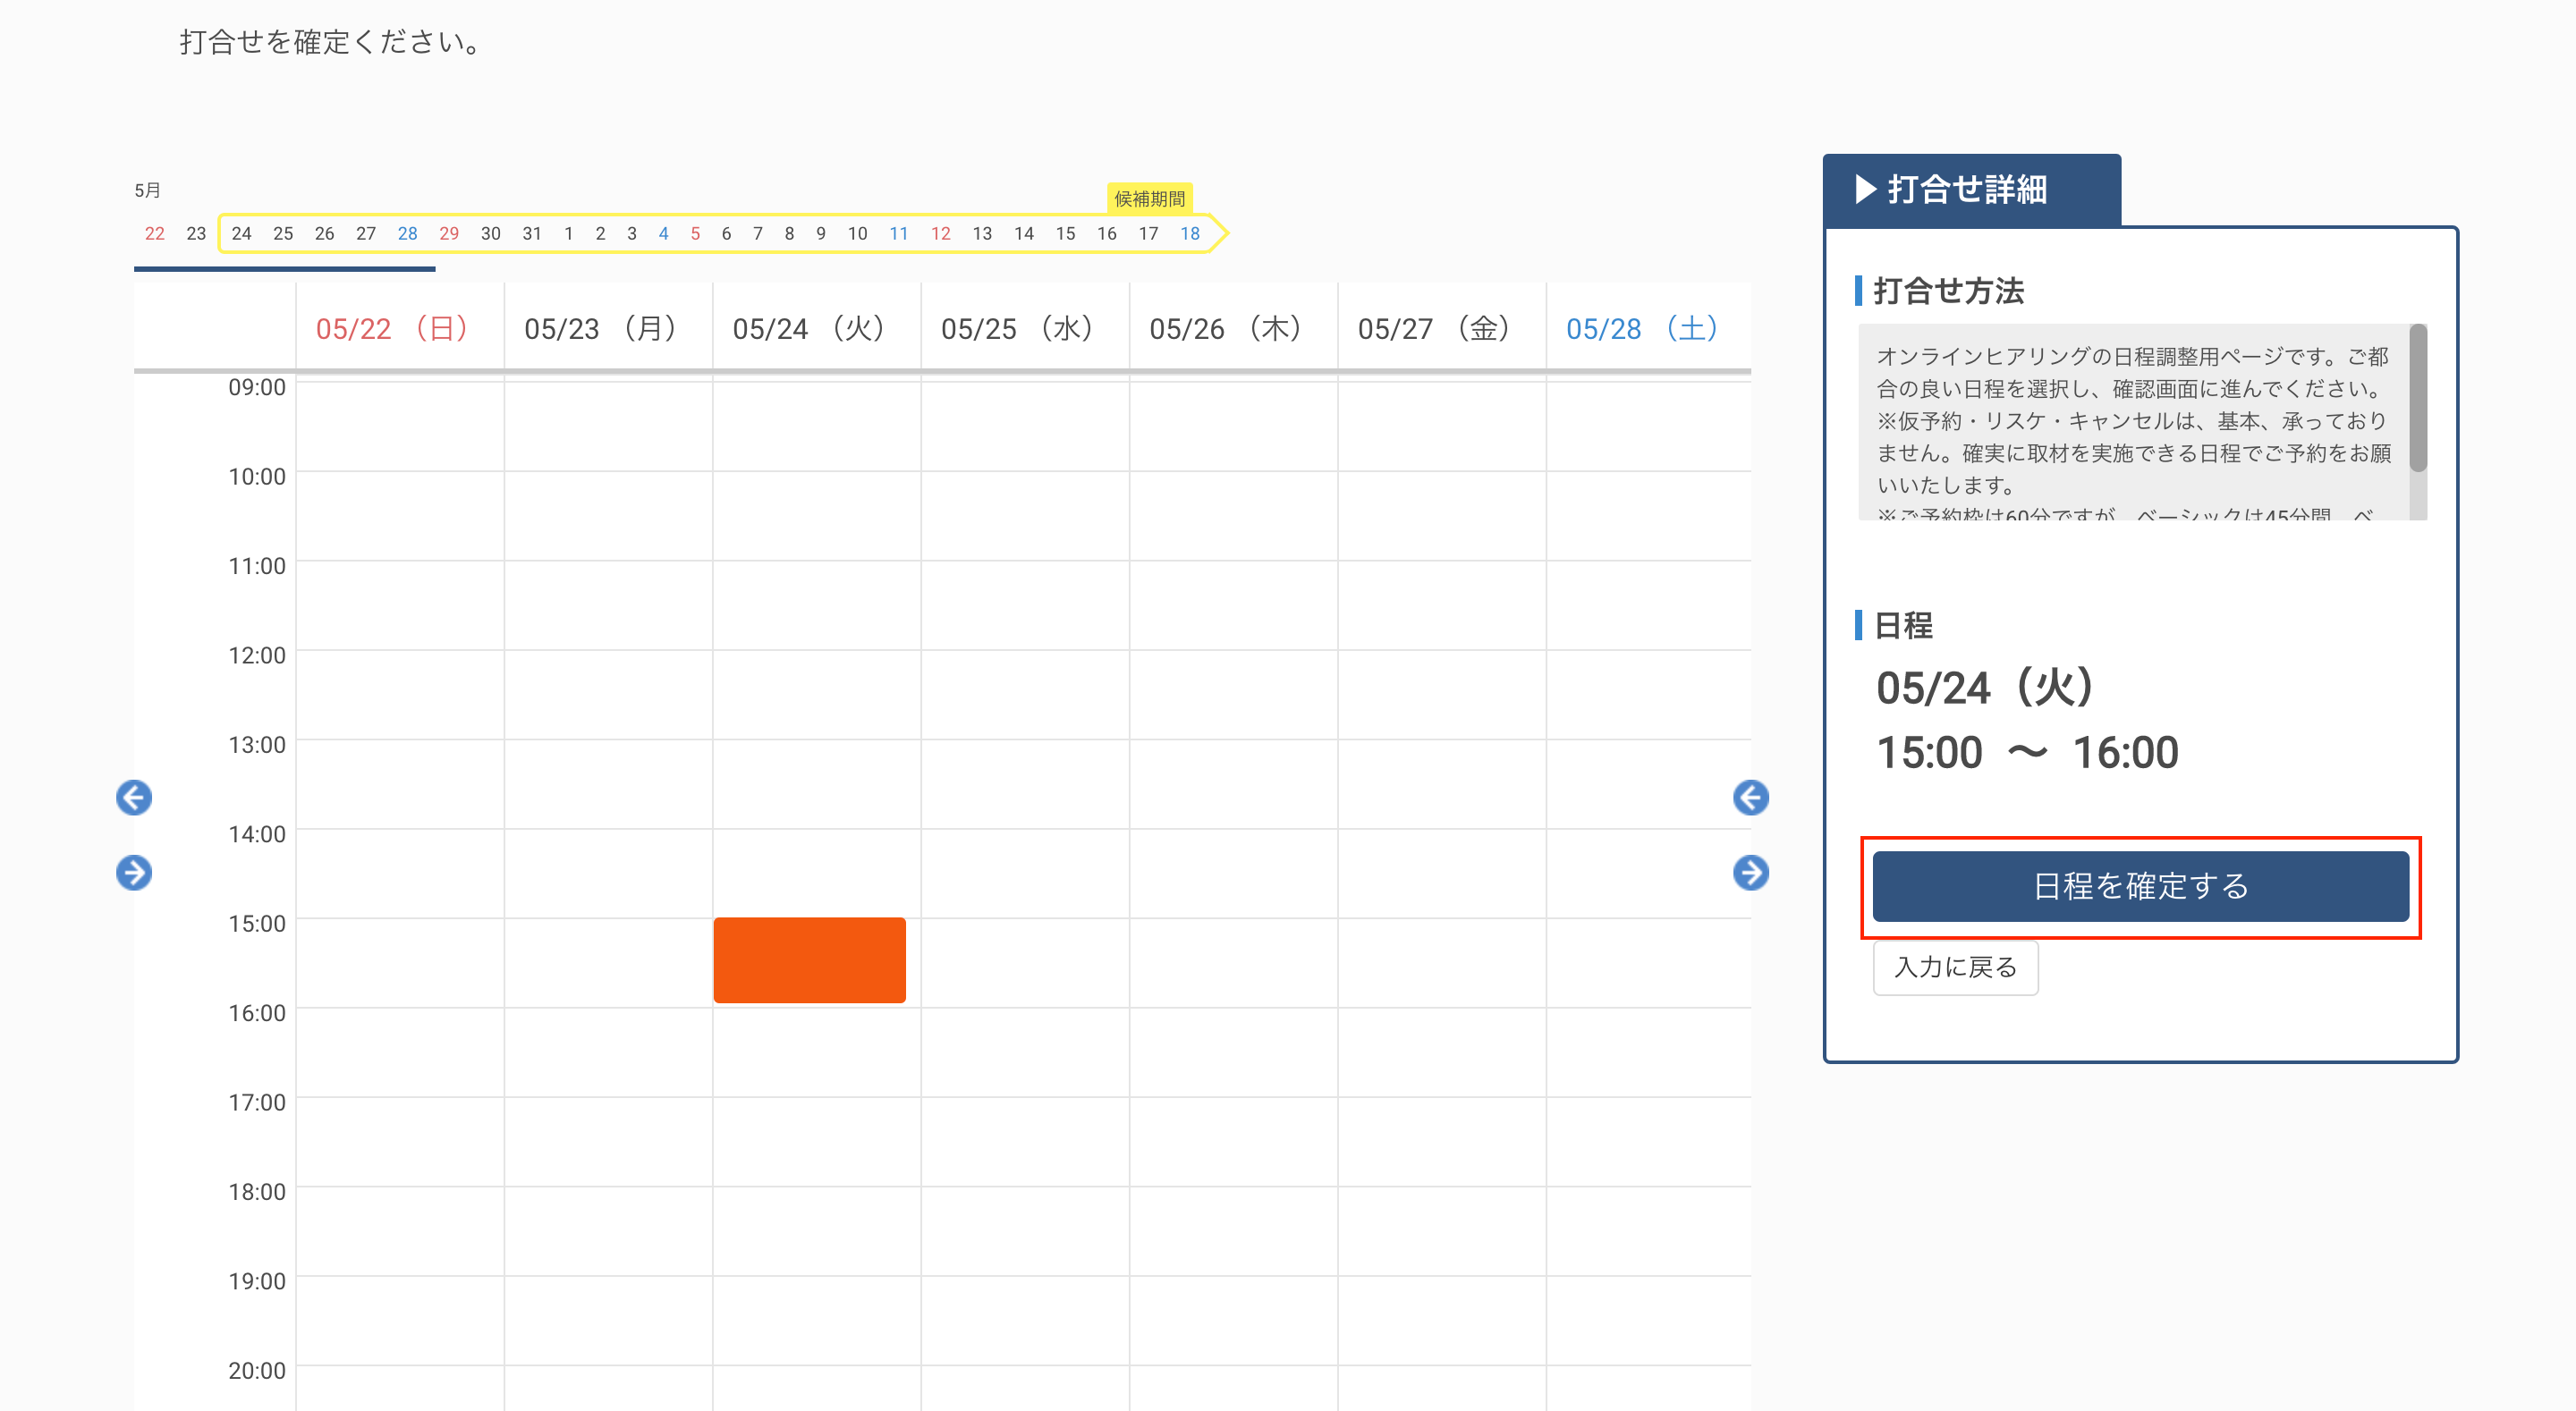Click the 候補期間 yellow label

pos(1149,199)
